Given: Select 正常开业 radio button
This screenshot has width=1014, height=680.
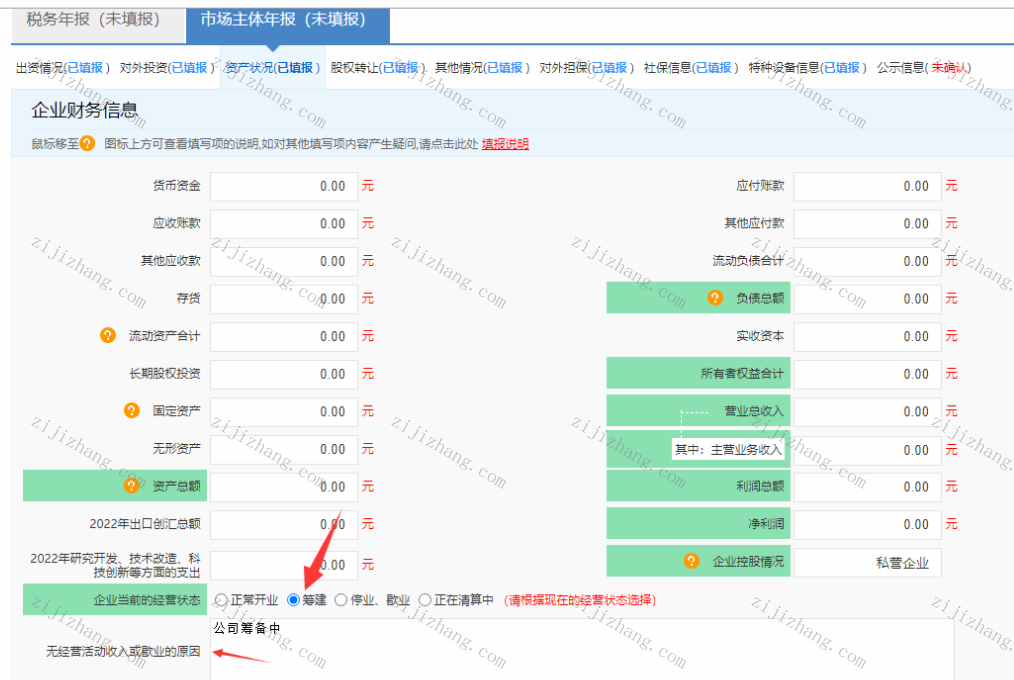Looking at the screenshot, I should (x=221, y=600).
